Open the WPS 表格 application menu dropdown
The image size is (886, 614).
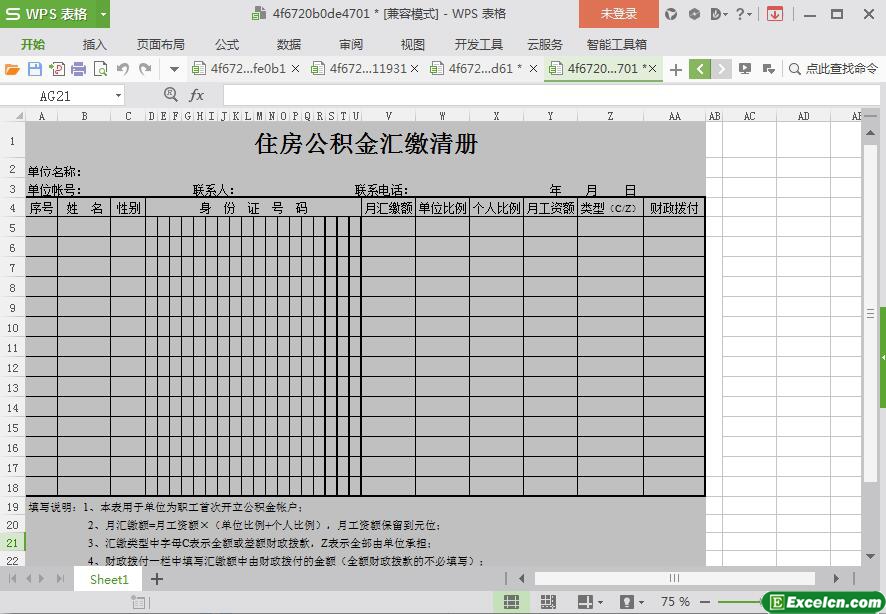pyautogui.click(x=103, y=14)
